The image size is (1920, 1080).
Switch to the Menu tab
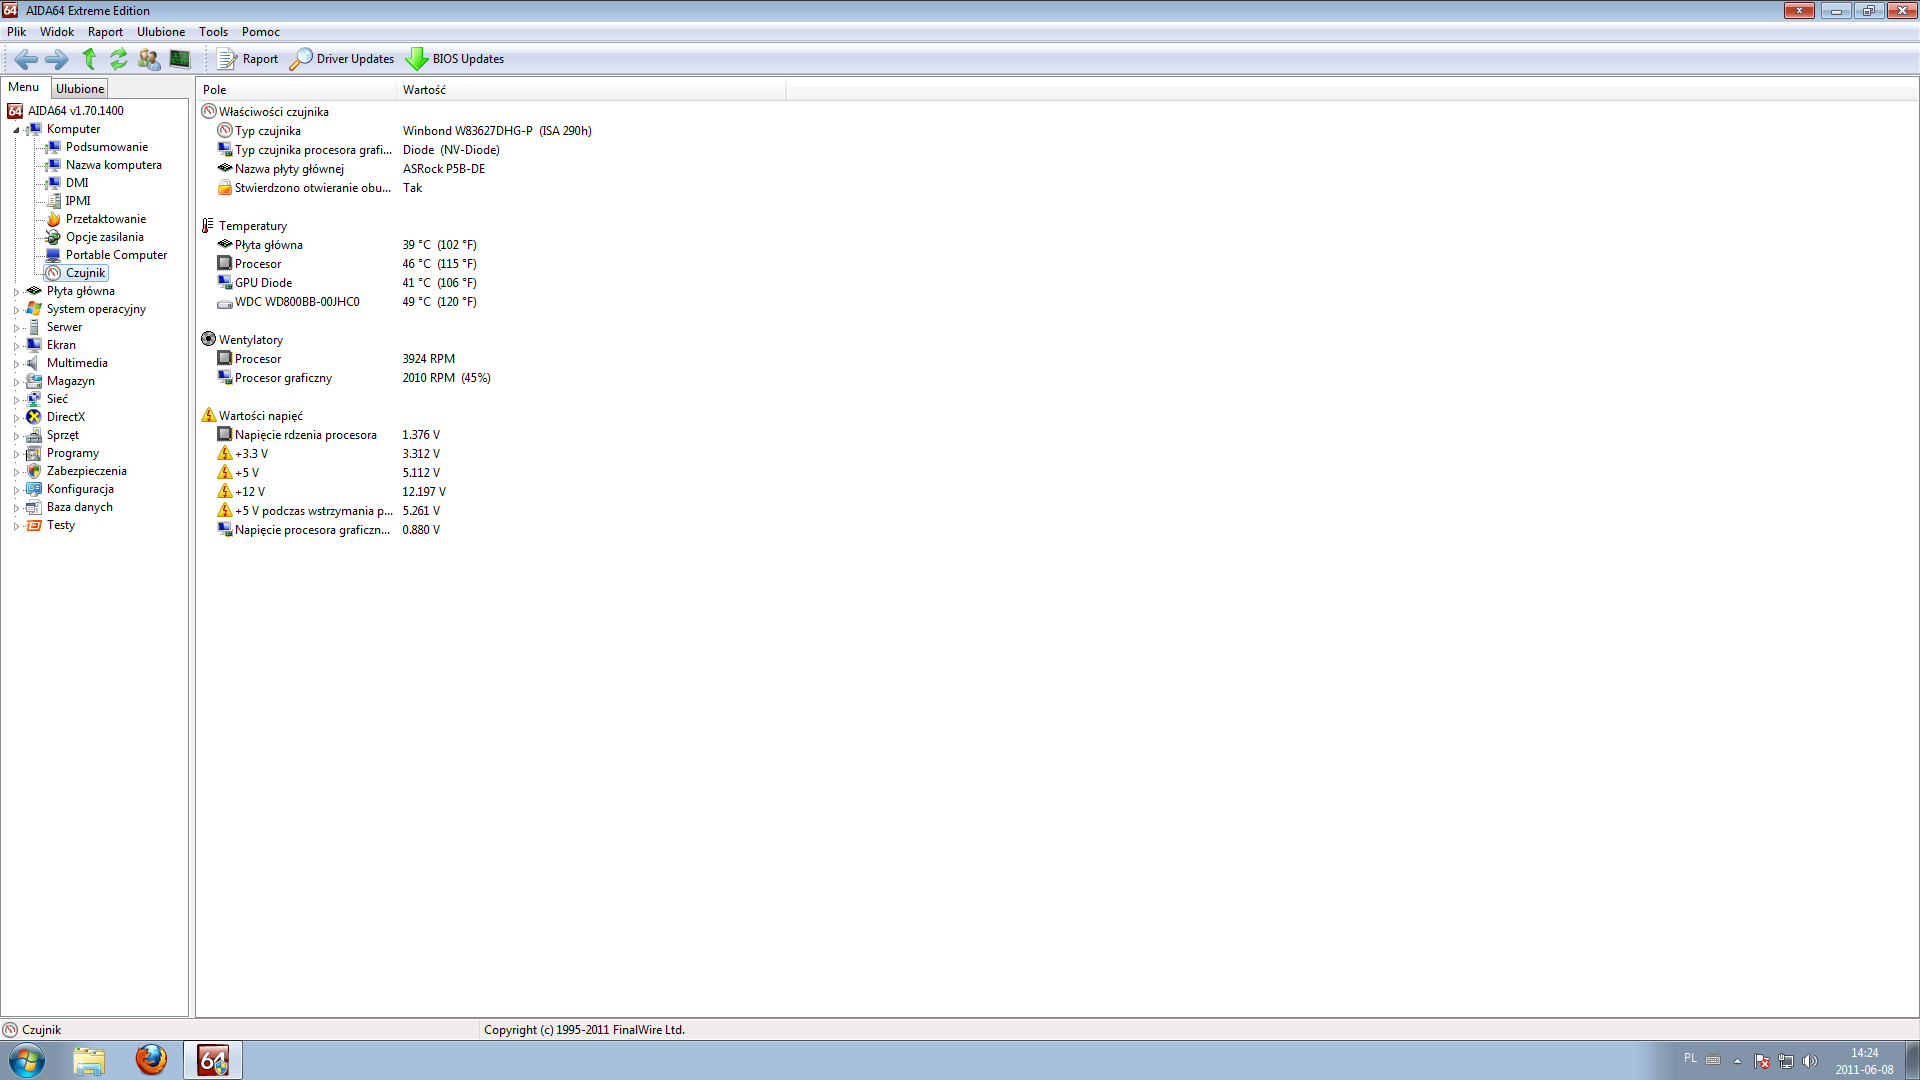tap(24, 88)
